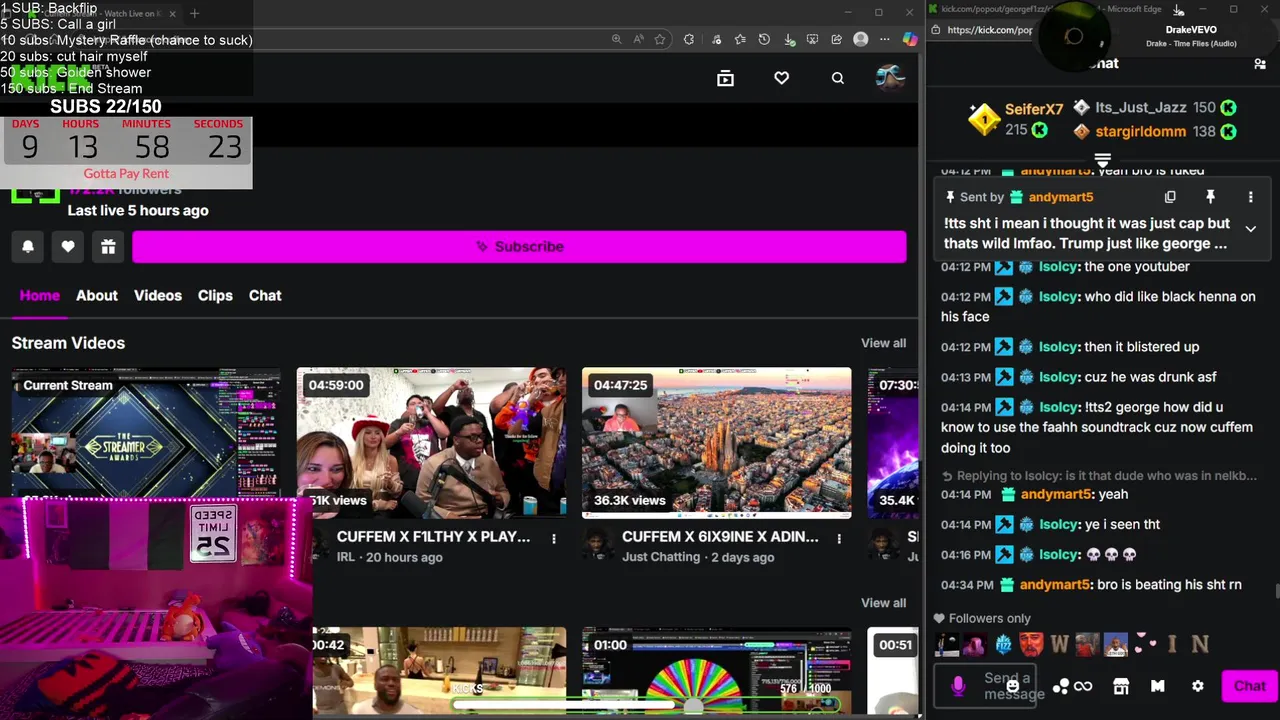Open Kick user avatar with goggles

click(x=890, y=78)
